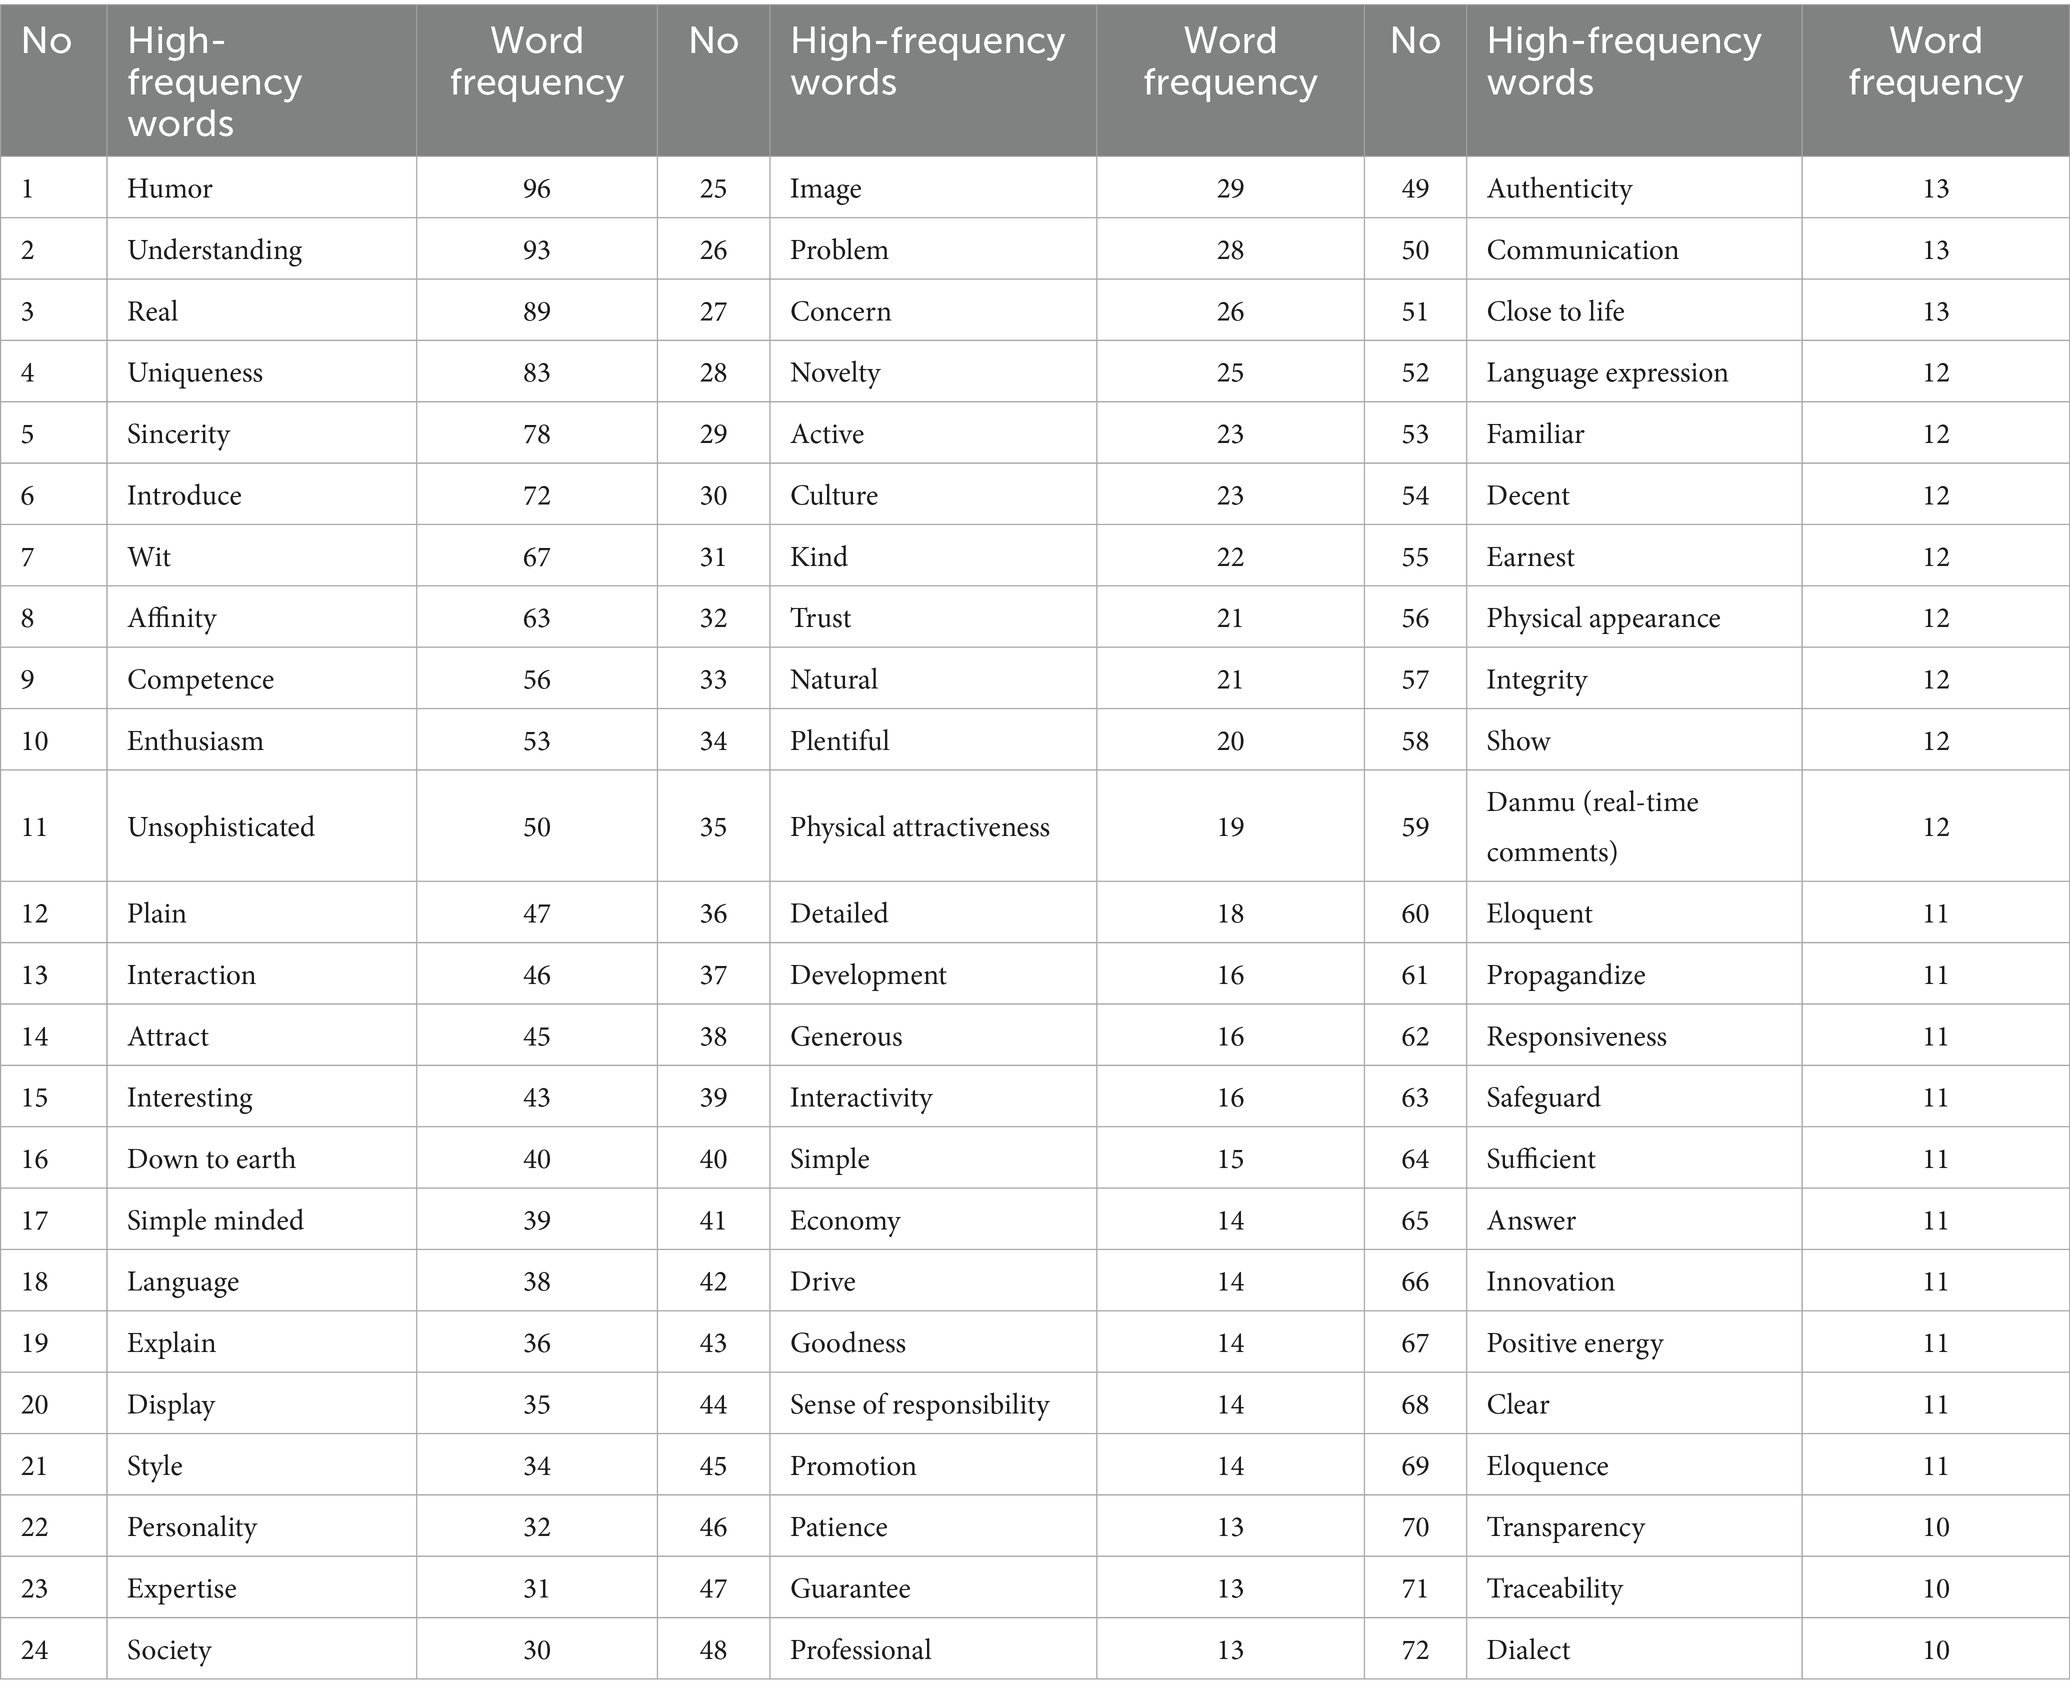Select the "Propagandize" table entry
The width and height of the screenshot is (2070, 1697).
point(1565,975)
